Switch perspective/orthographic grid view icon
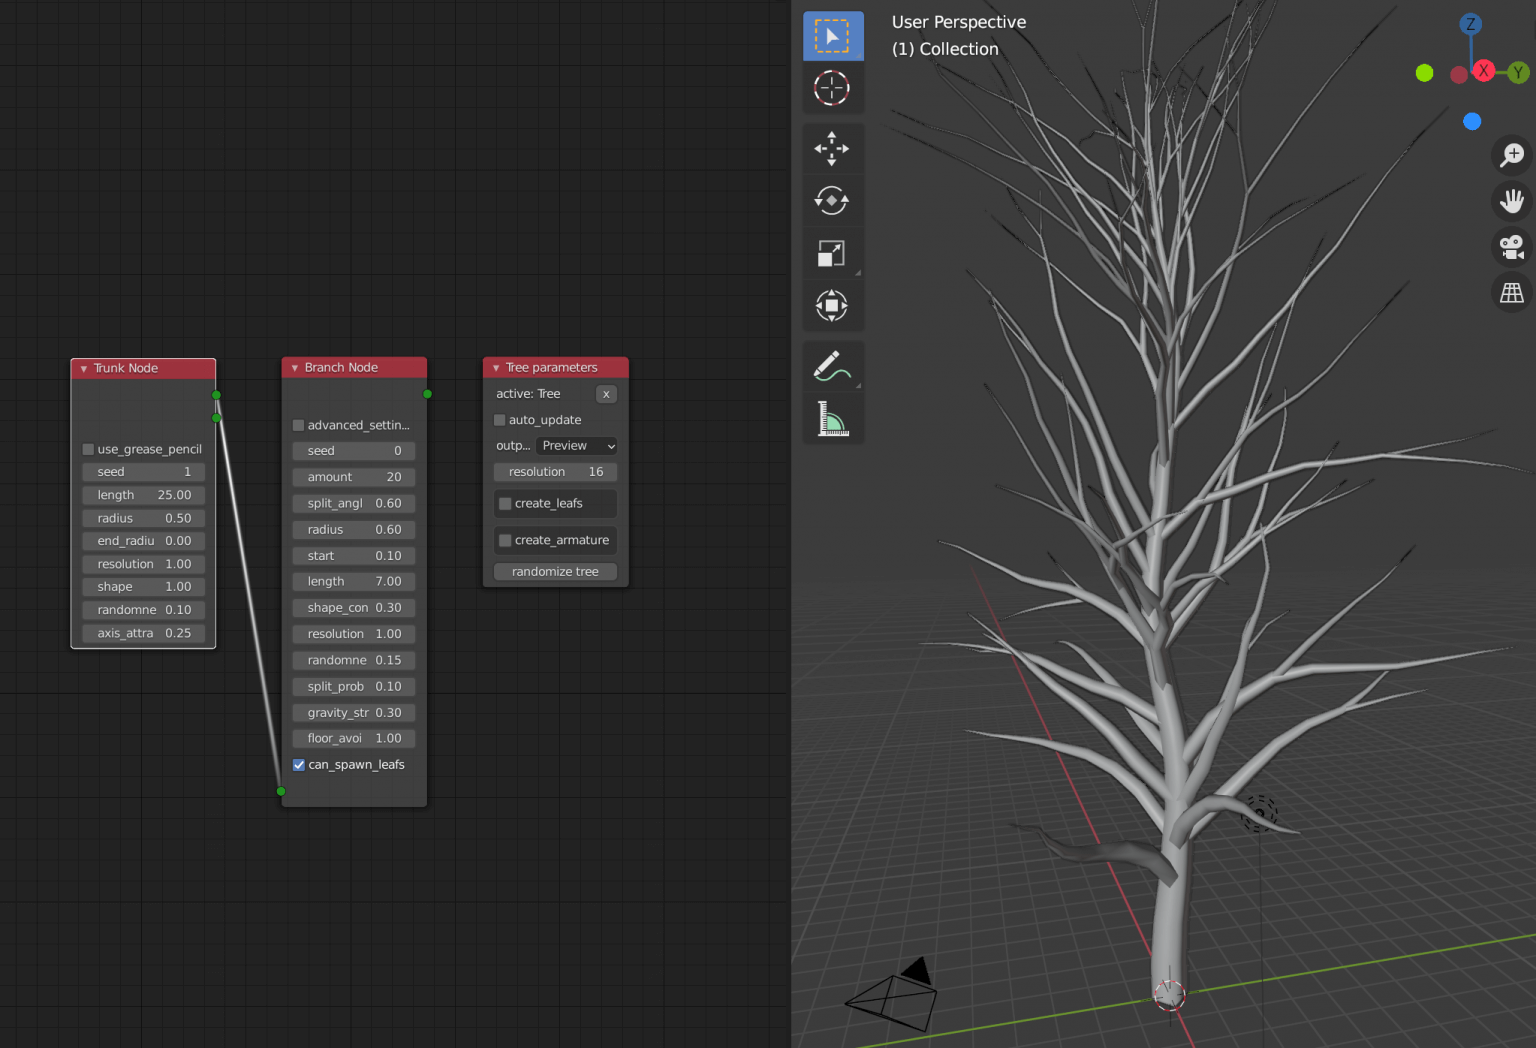 coord(1511,293)
